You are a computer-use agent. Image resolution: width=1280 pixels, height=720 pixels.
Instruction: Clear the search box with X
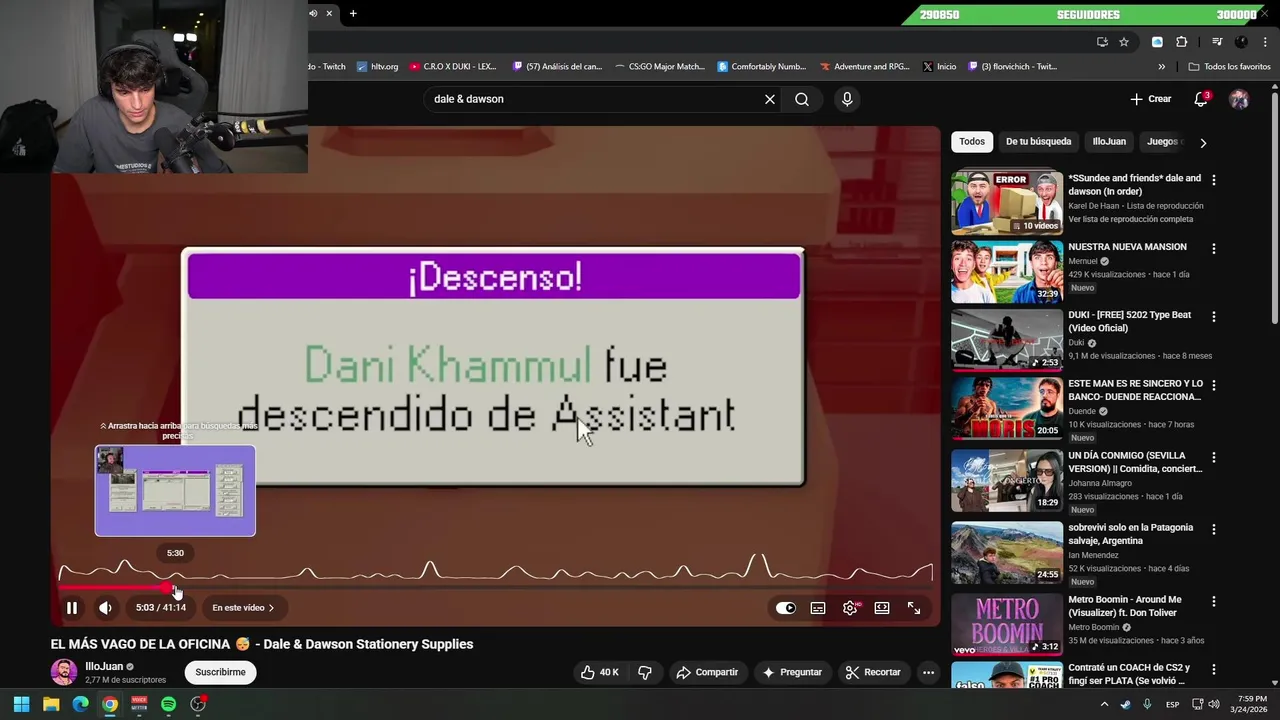tap(770, 99)
